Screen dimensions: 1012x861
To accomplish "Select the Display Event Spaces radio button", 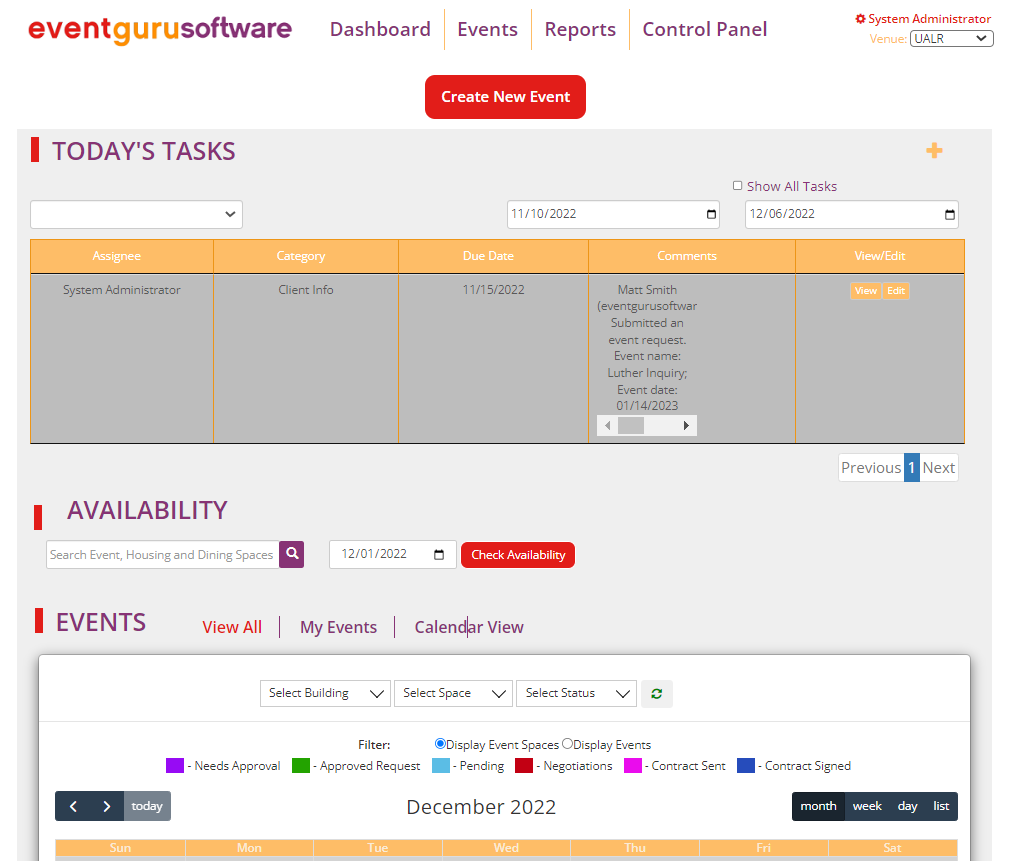I will 440,744.
